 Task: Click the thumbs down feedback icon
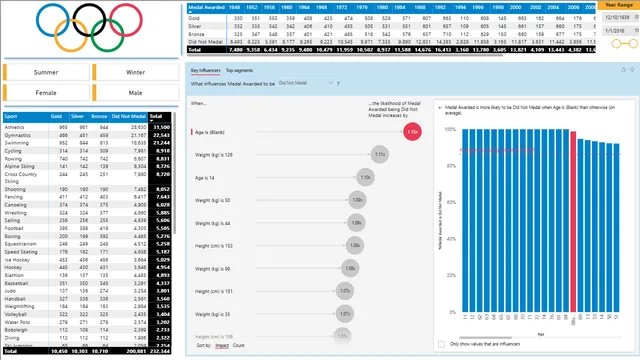click(632, 70)
